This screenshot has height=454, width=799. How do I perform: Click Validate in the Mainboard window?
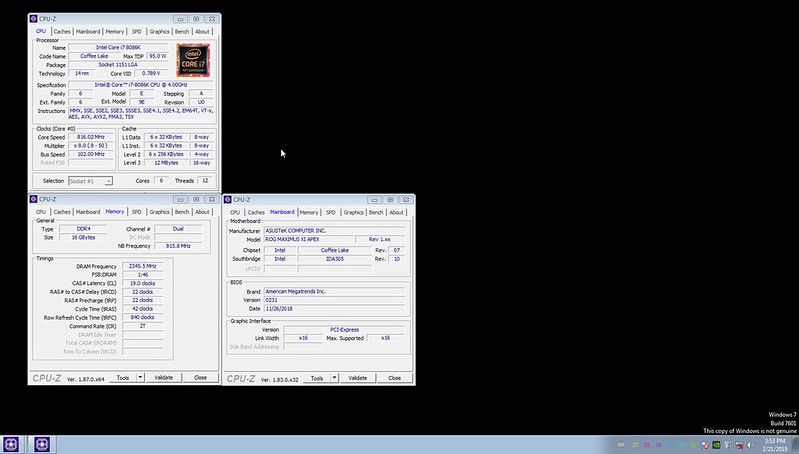point(358,378)
